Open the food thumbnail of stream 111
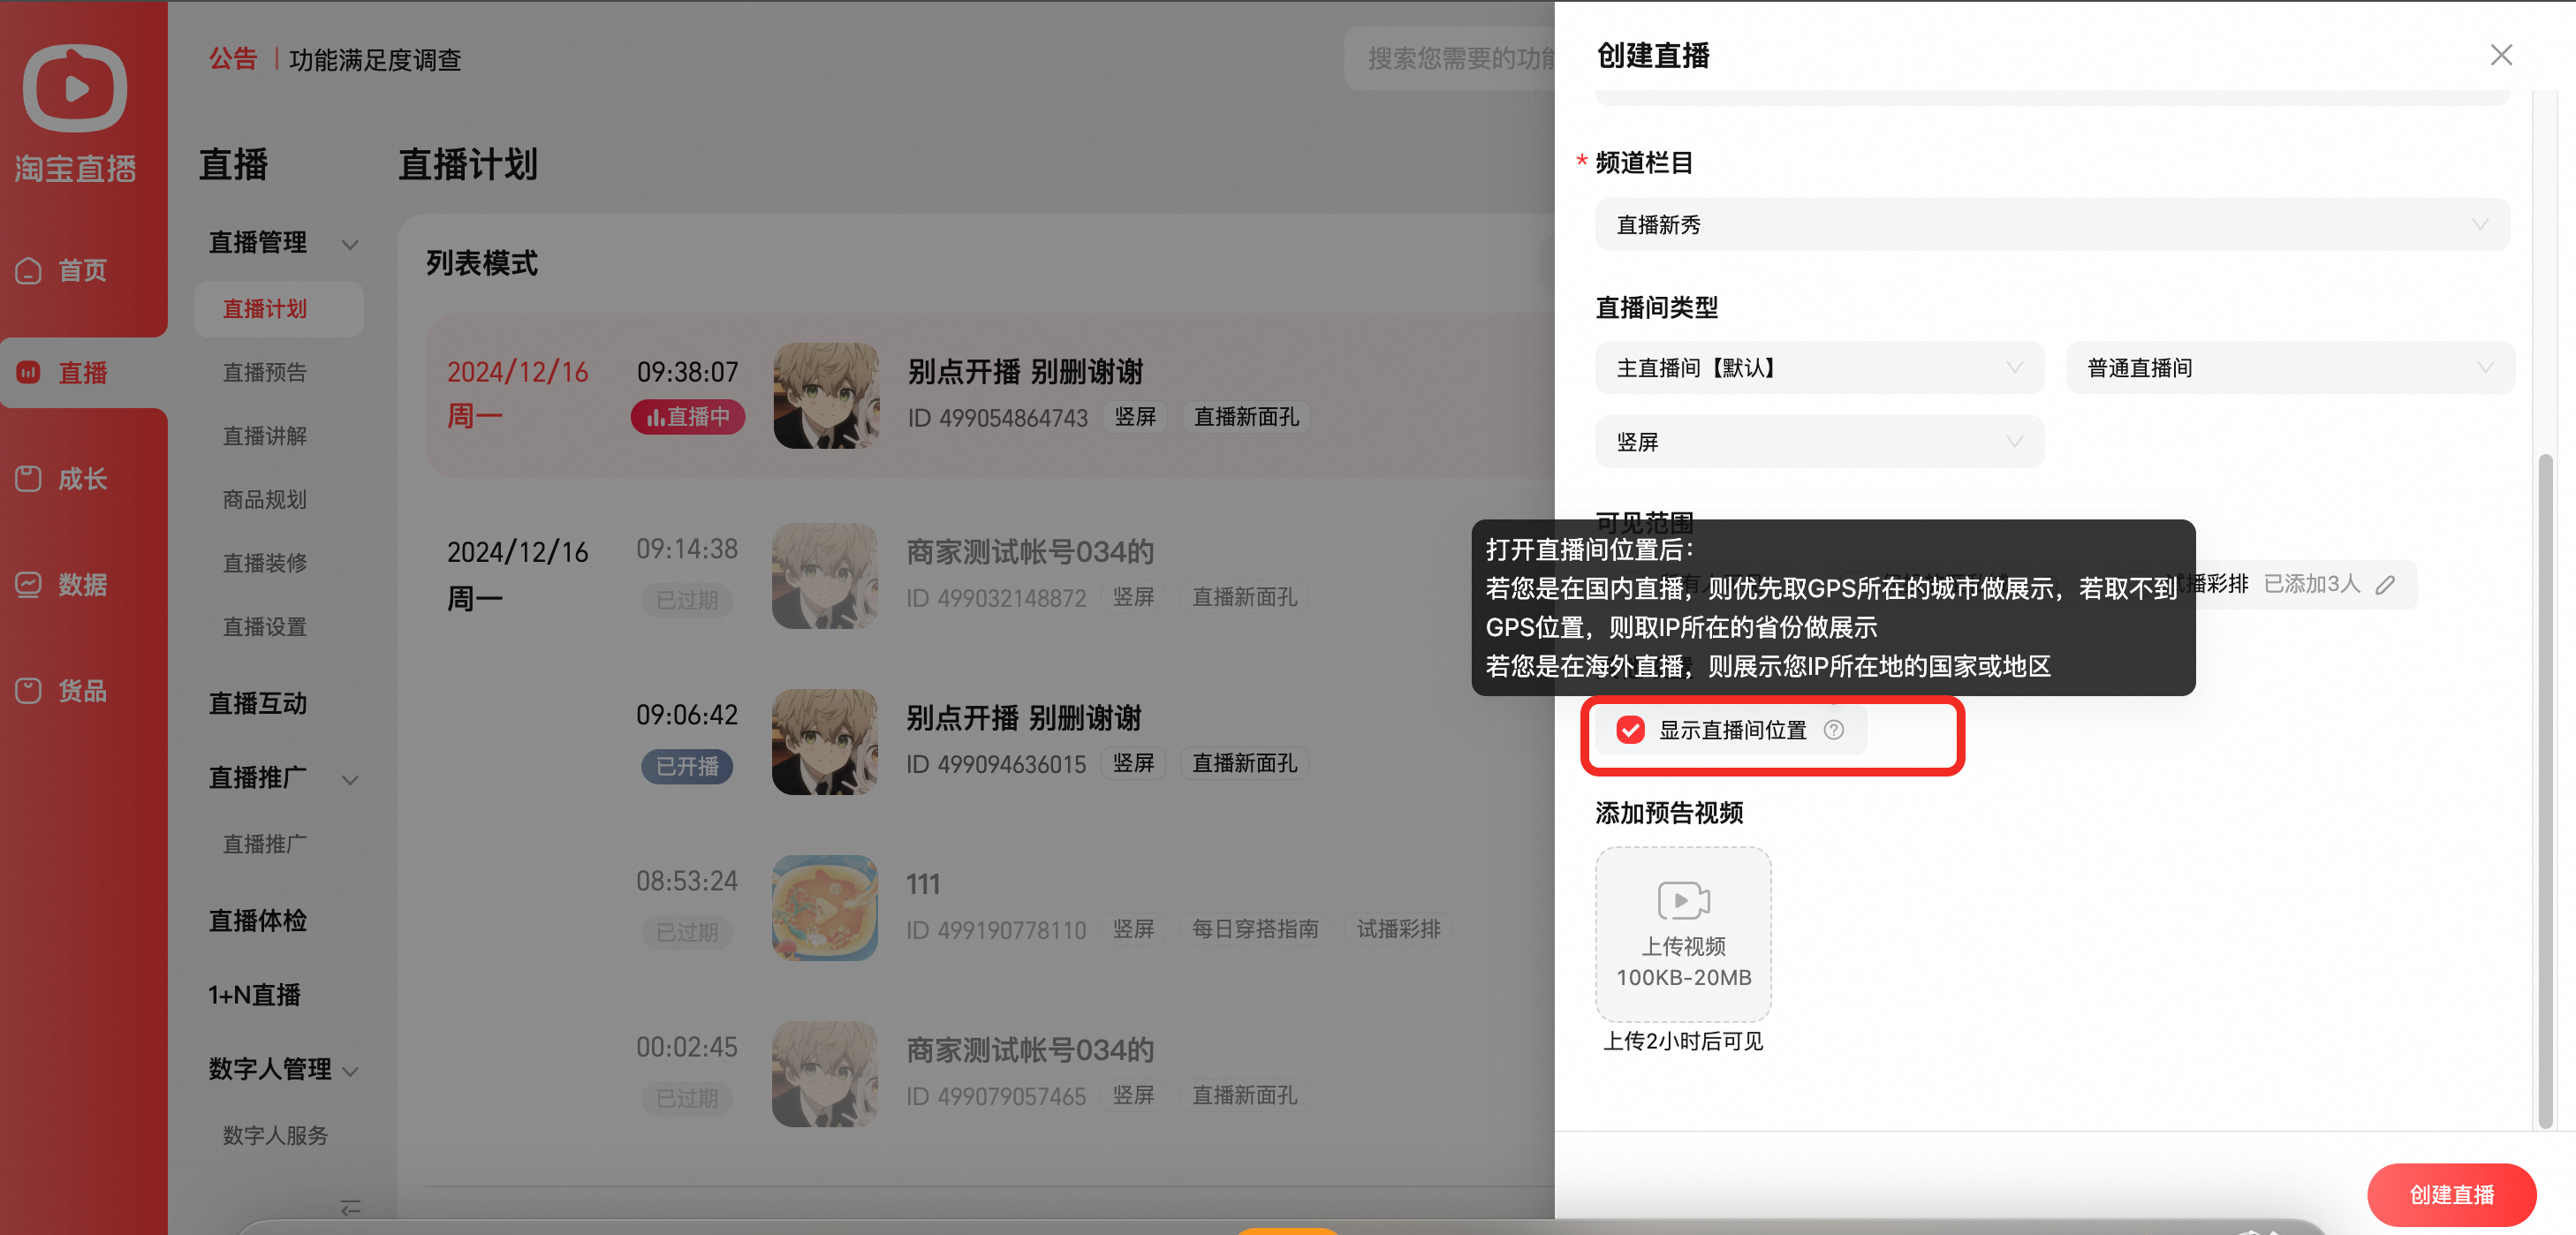This screenshot has width=2576, height=1235. [x=825, y=908]
